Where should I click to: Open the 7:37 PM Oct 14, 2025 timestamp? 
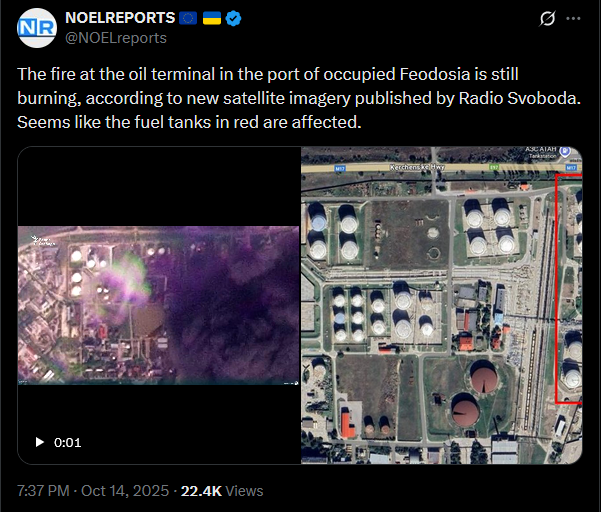click(93, 491)
